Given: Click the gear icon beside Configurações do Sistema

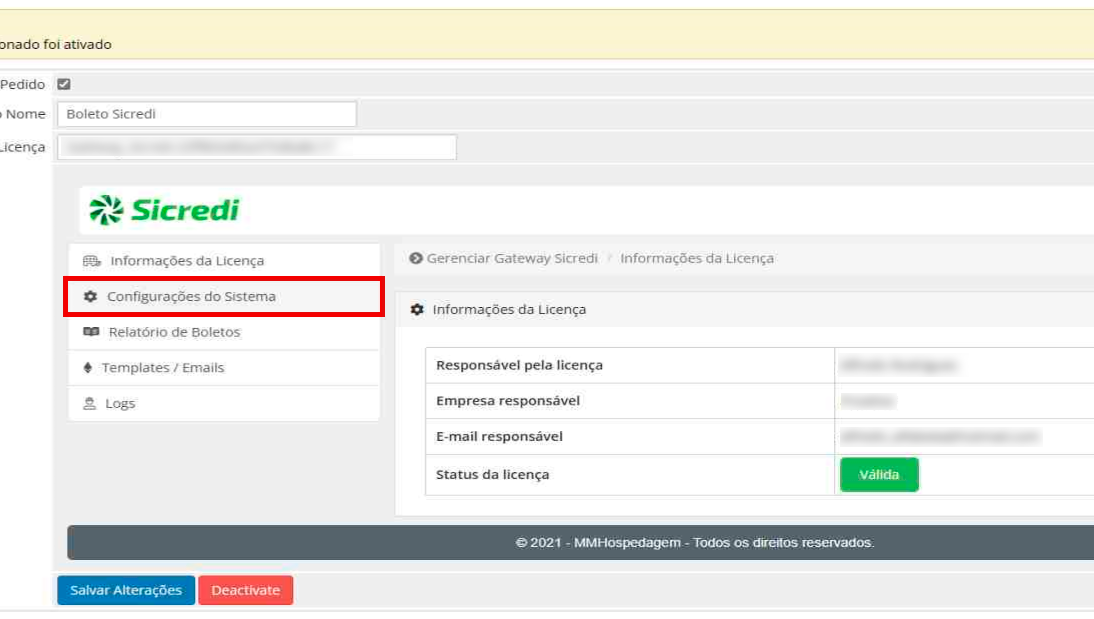Looking at the screenshot, I should tap(90, 297).
